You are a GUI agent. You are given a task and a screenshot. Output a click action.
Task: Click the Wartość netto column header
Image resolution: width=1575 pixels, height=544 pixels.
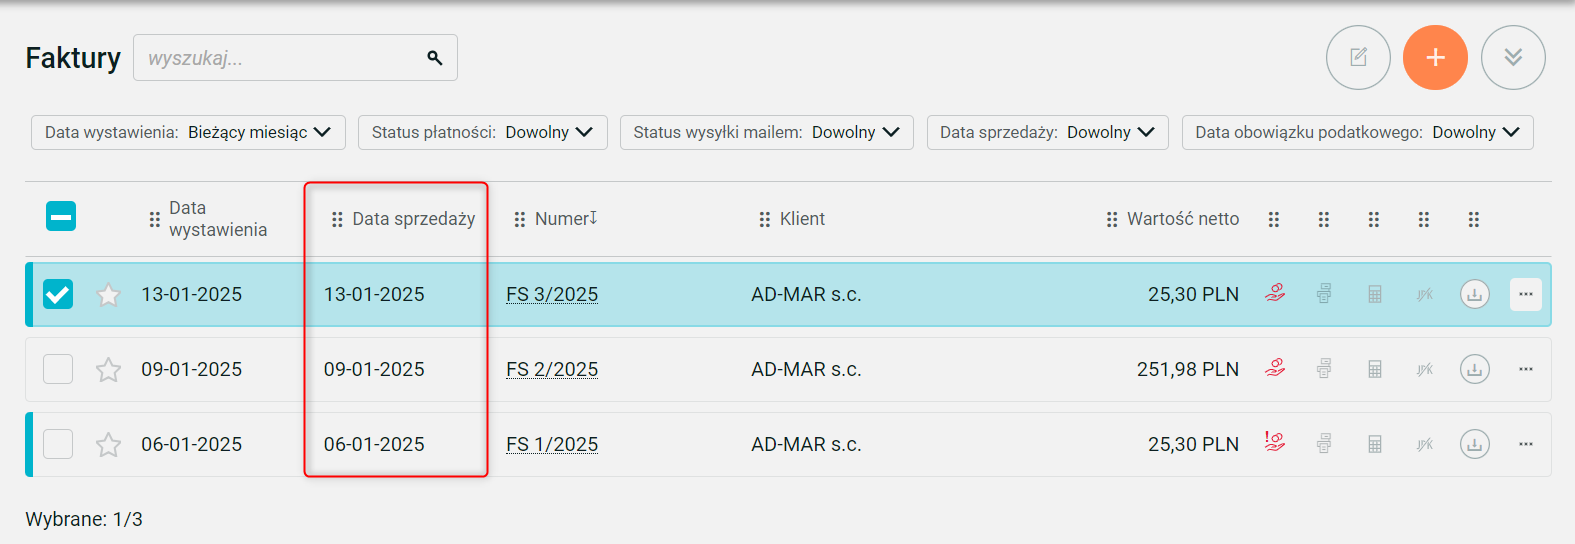[x=1182, y=219]
